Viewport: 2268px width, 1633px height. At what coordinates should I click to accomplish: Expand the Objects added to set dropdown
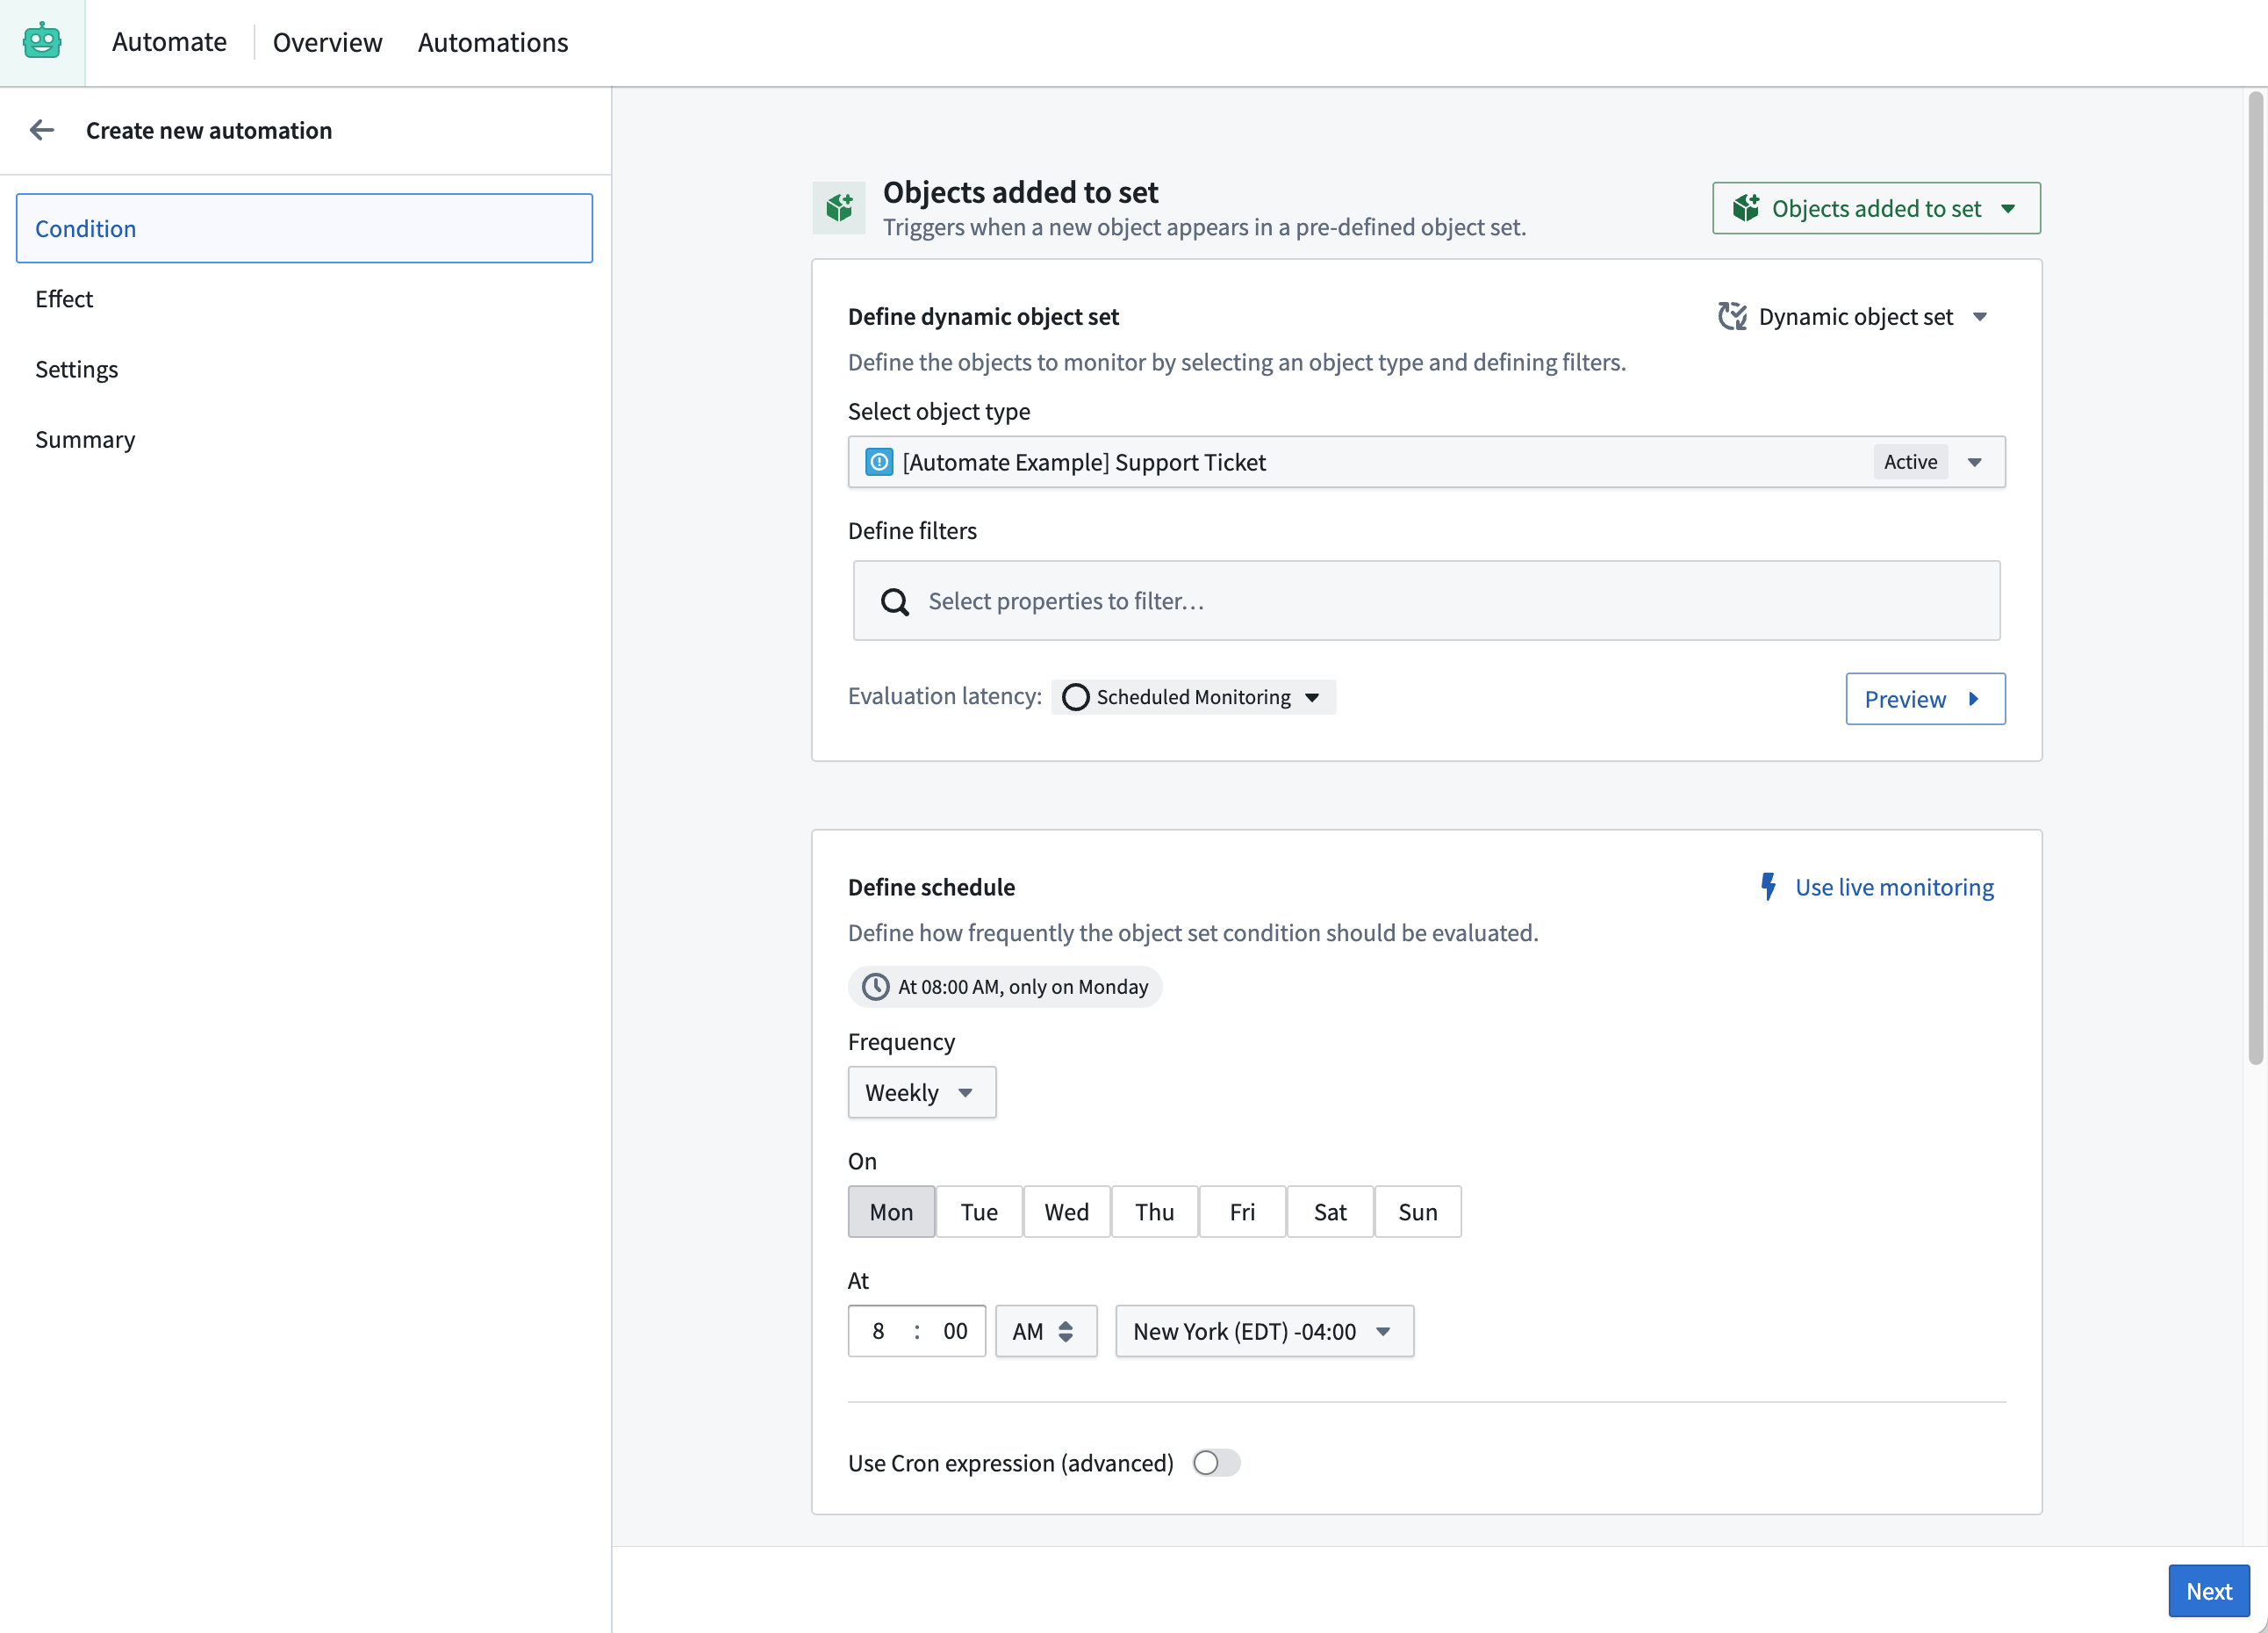tap(2011, 208)
